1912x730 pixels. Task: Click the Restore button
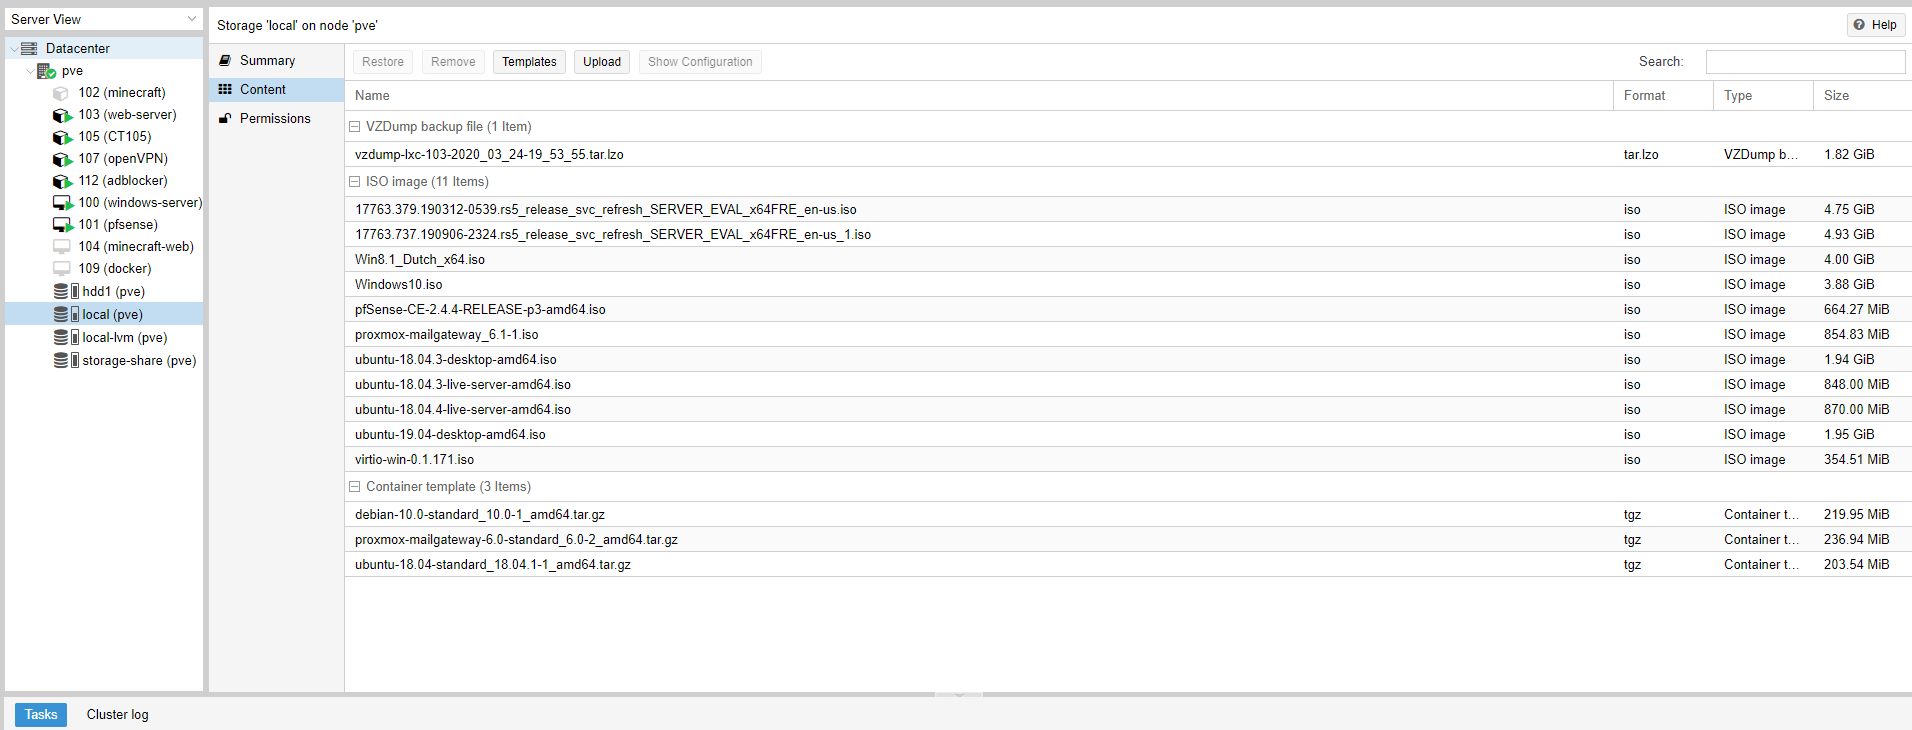(x=383, y=62)
